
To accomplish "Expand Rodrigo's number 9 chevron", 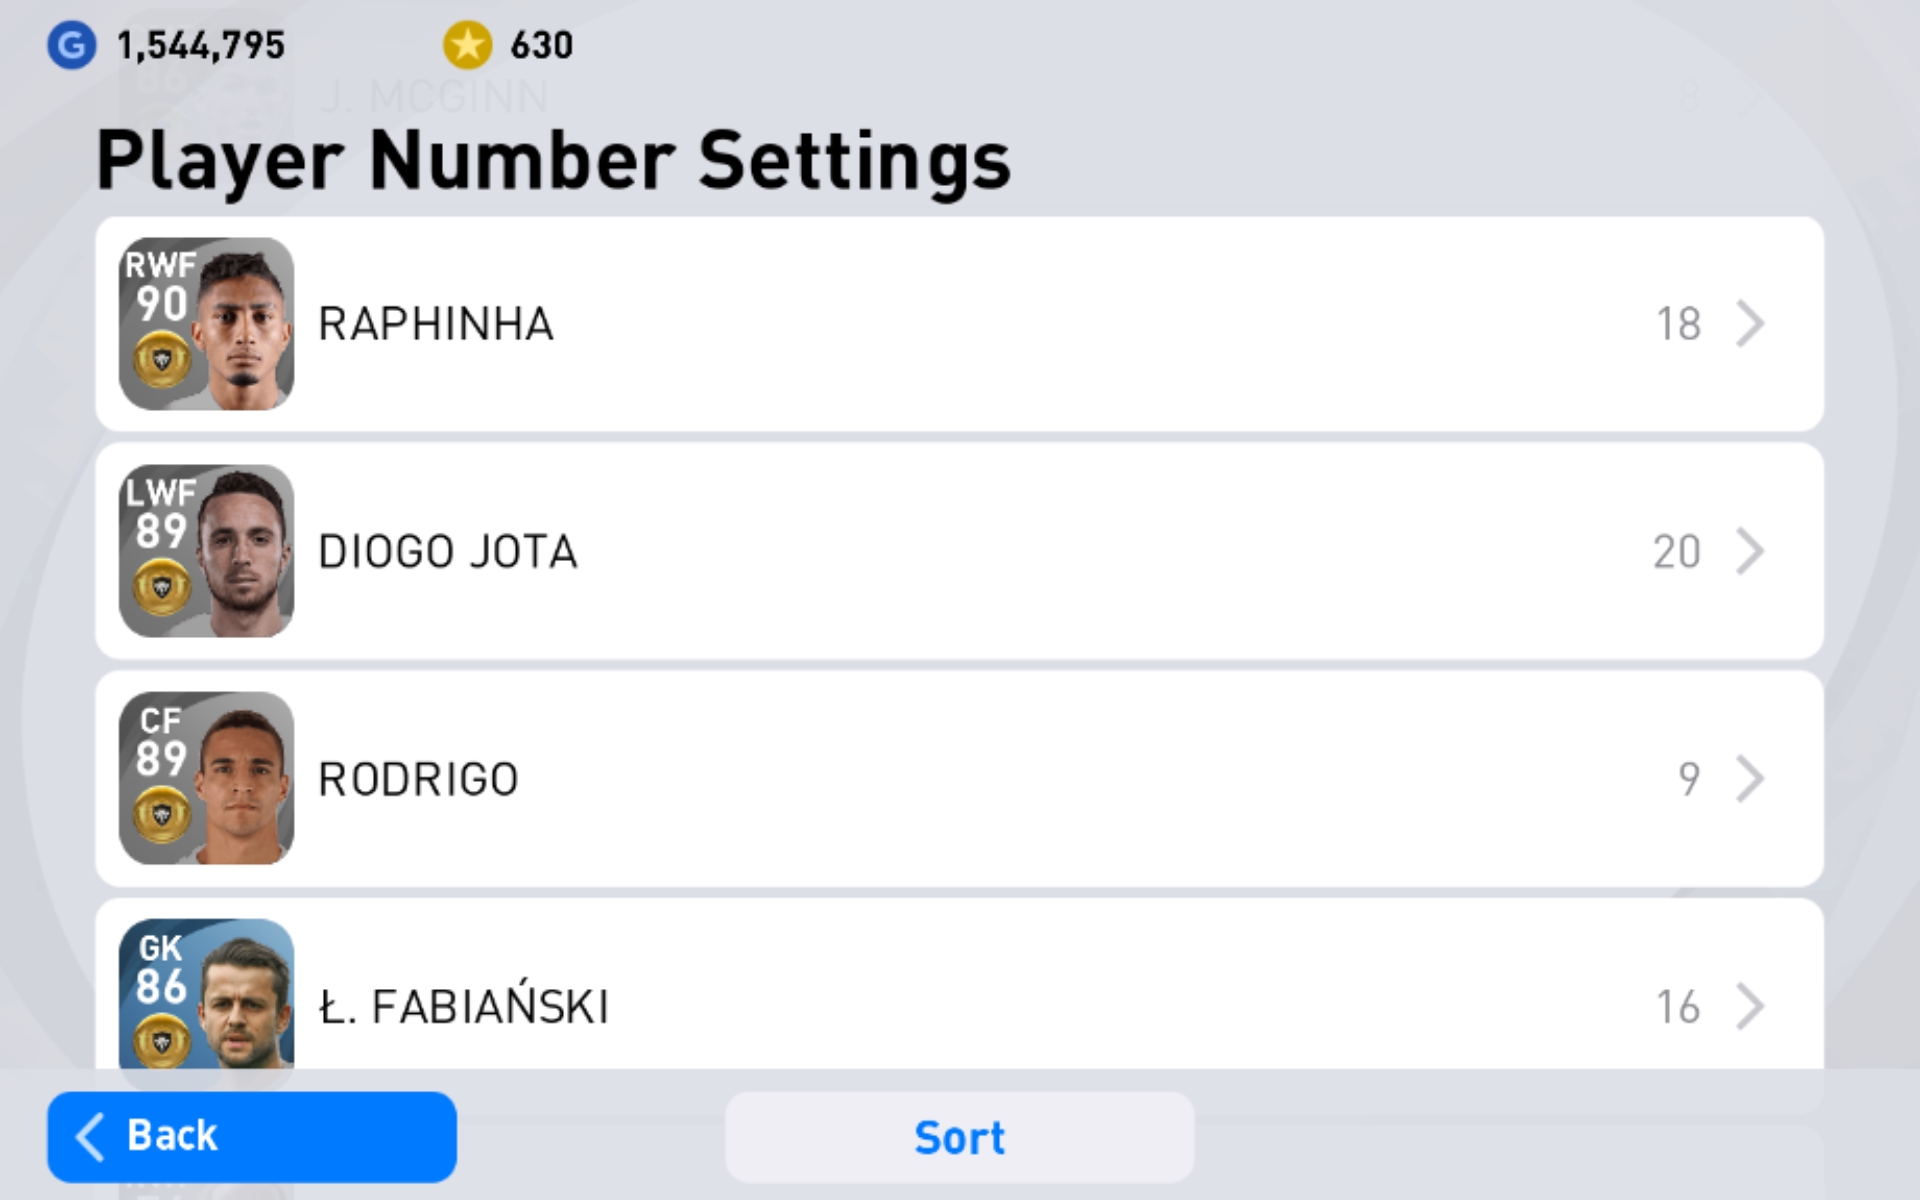I will (x=1749, y=779).
